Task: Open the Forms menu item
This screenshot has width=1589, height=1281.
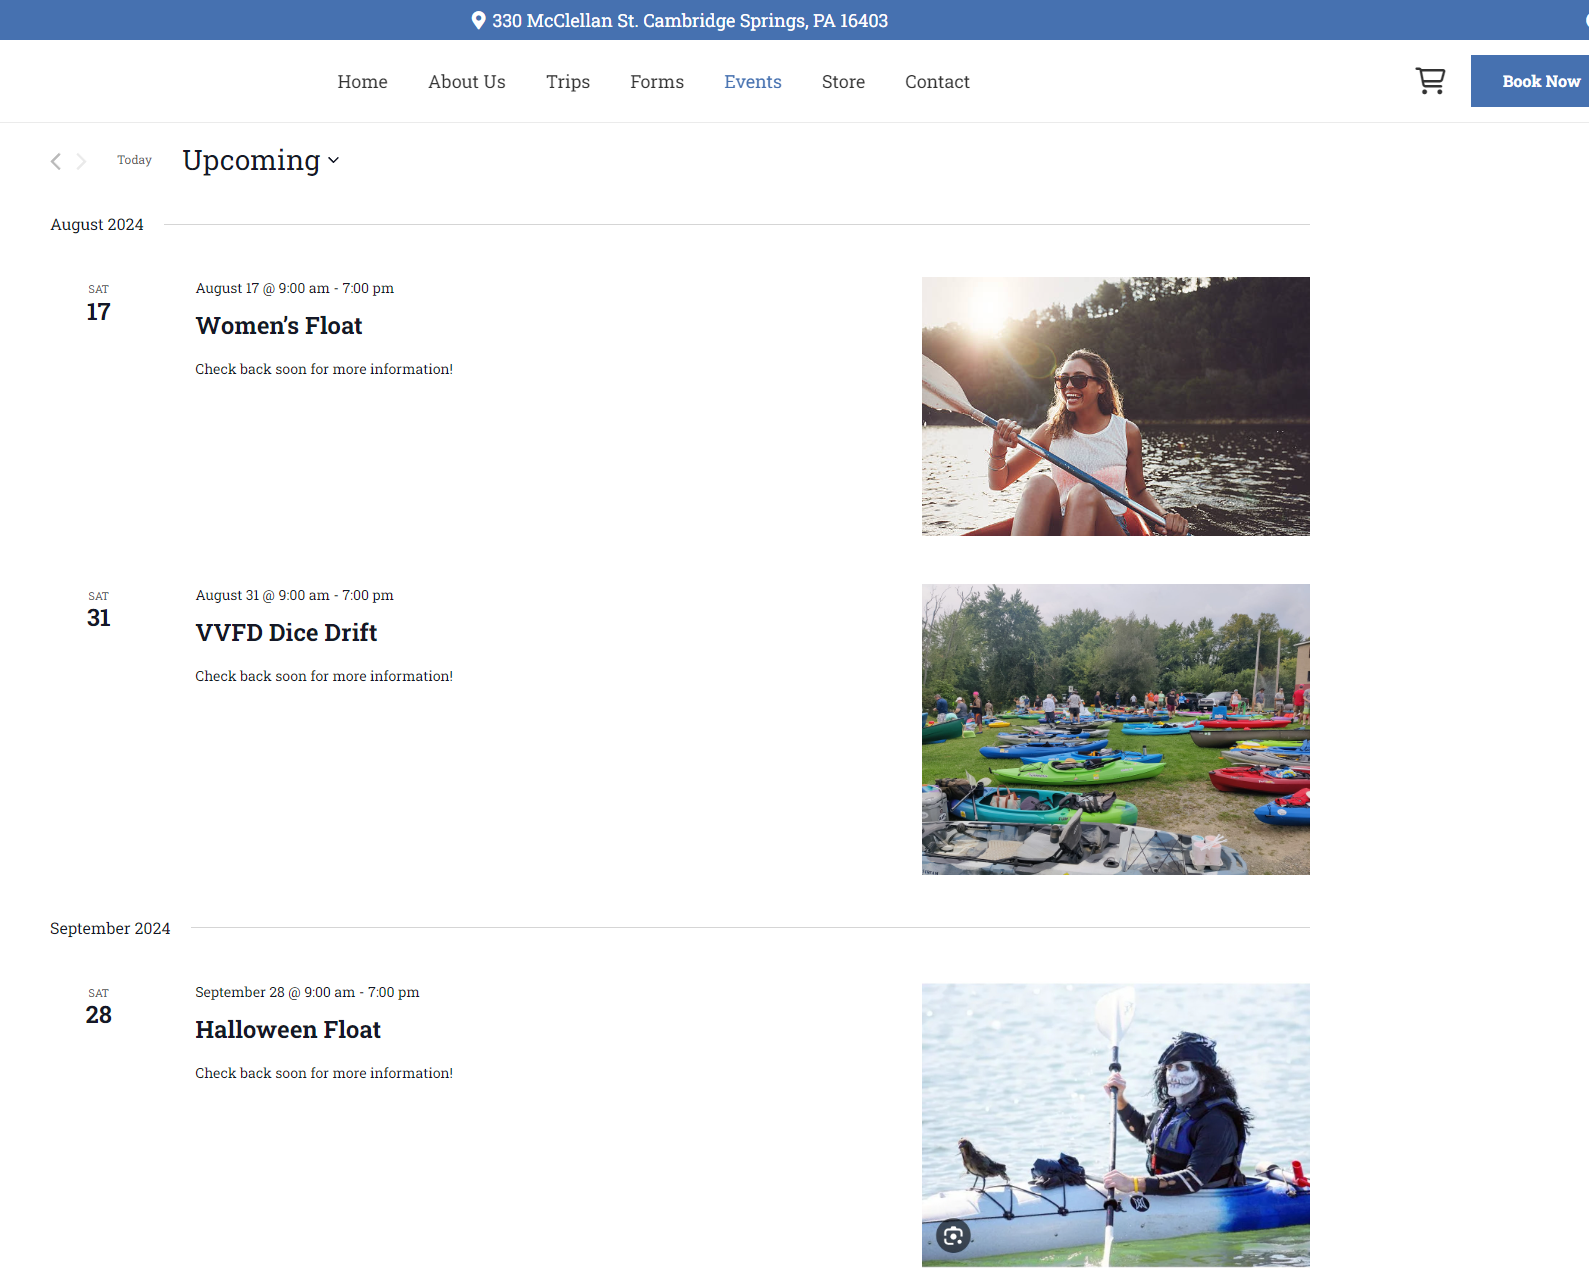Action: pyautogui.click(x=657, y=82)
